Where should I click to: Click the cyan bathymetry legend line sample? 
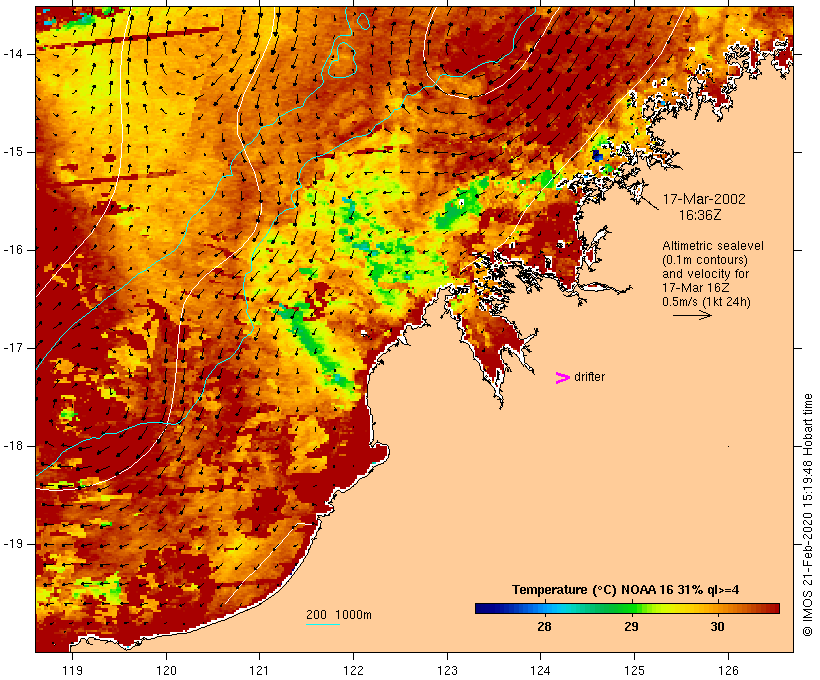pyautogui.click(x=323, y=624)
